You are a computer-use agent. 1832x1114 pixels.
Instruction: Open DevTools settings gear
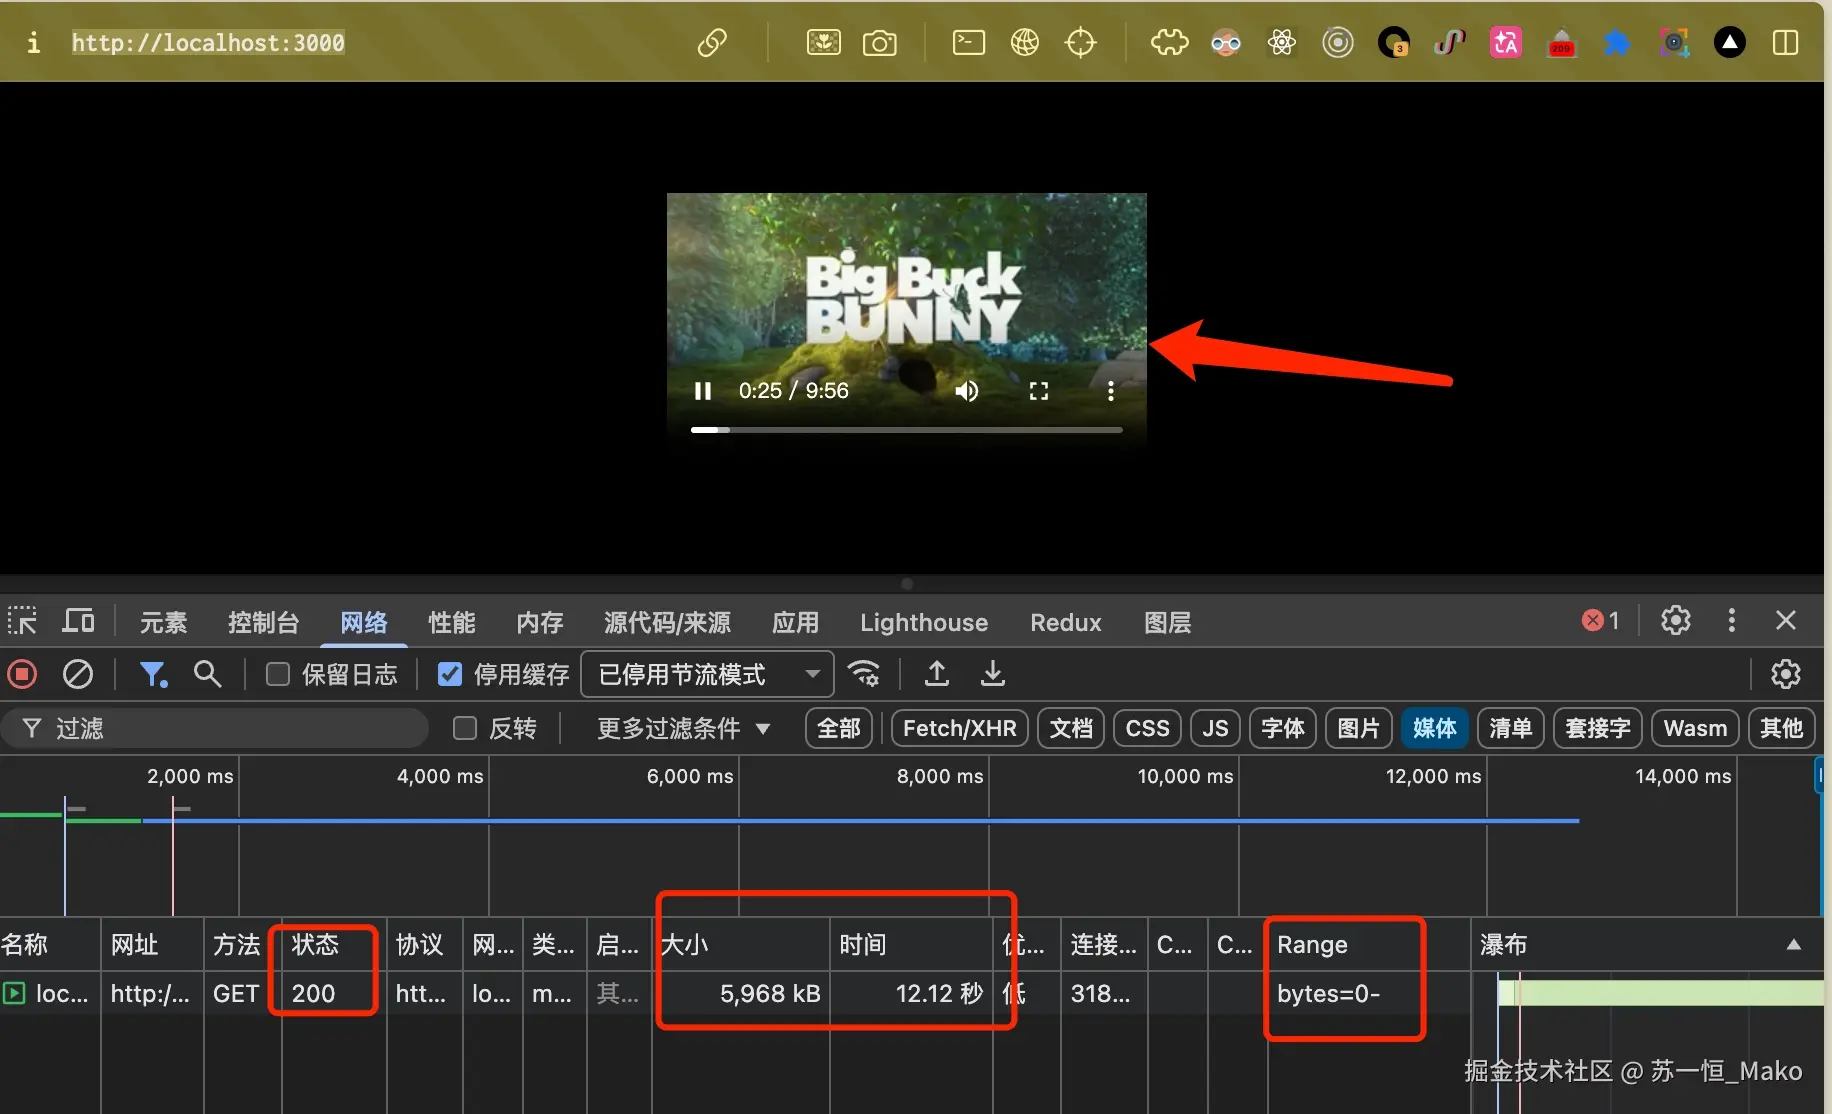[x=1676, y=621]
